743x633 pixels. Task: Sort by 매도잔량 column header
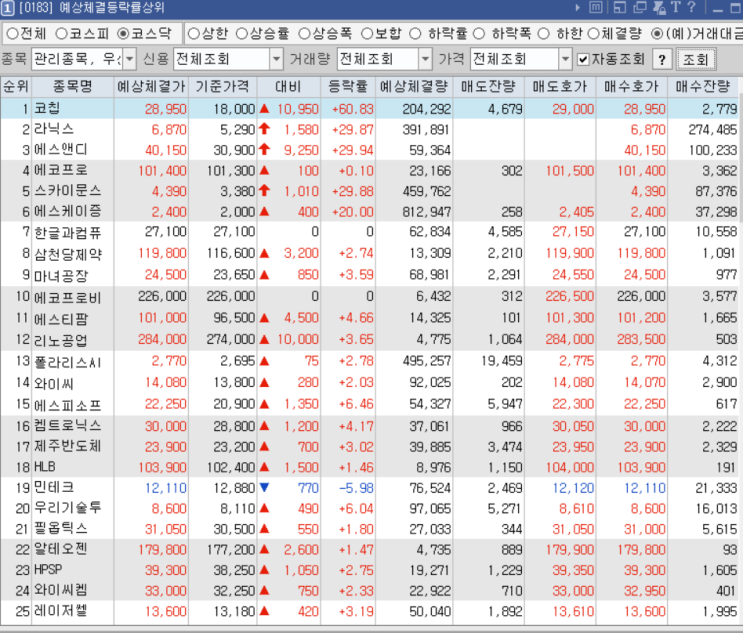point(488,87)
